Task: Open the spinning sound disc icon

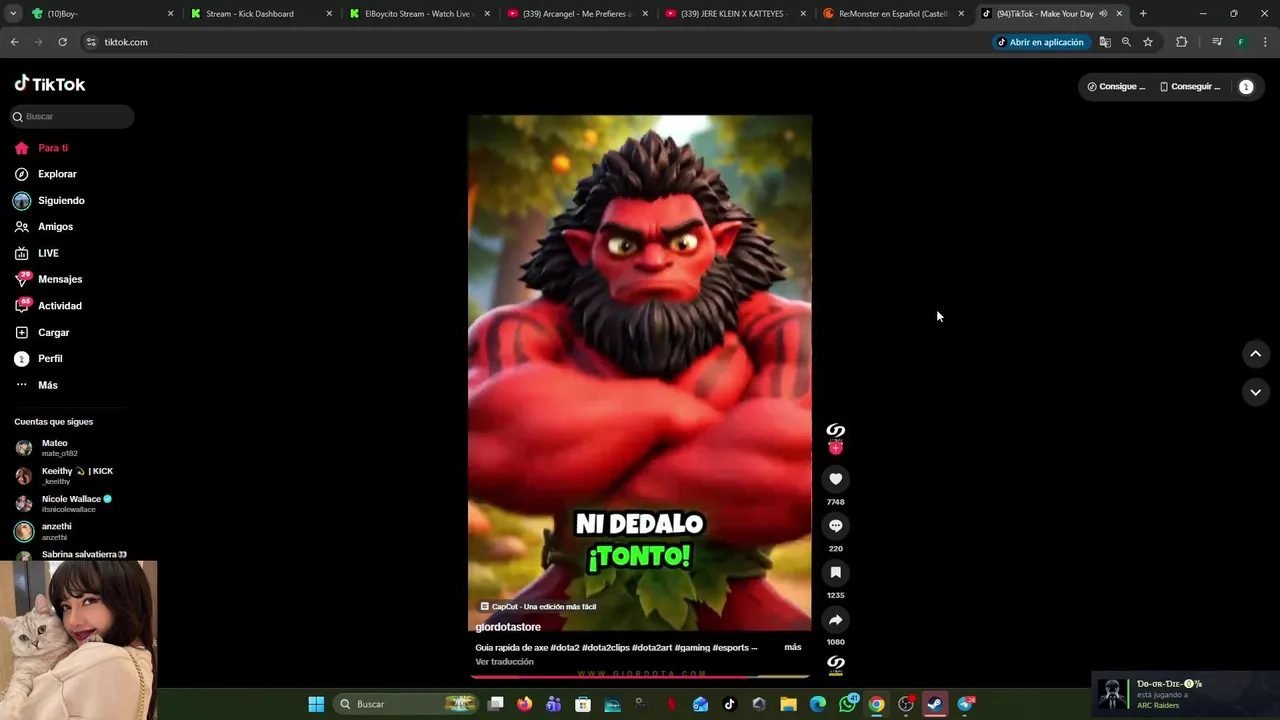Action: pos(835,665)
